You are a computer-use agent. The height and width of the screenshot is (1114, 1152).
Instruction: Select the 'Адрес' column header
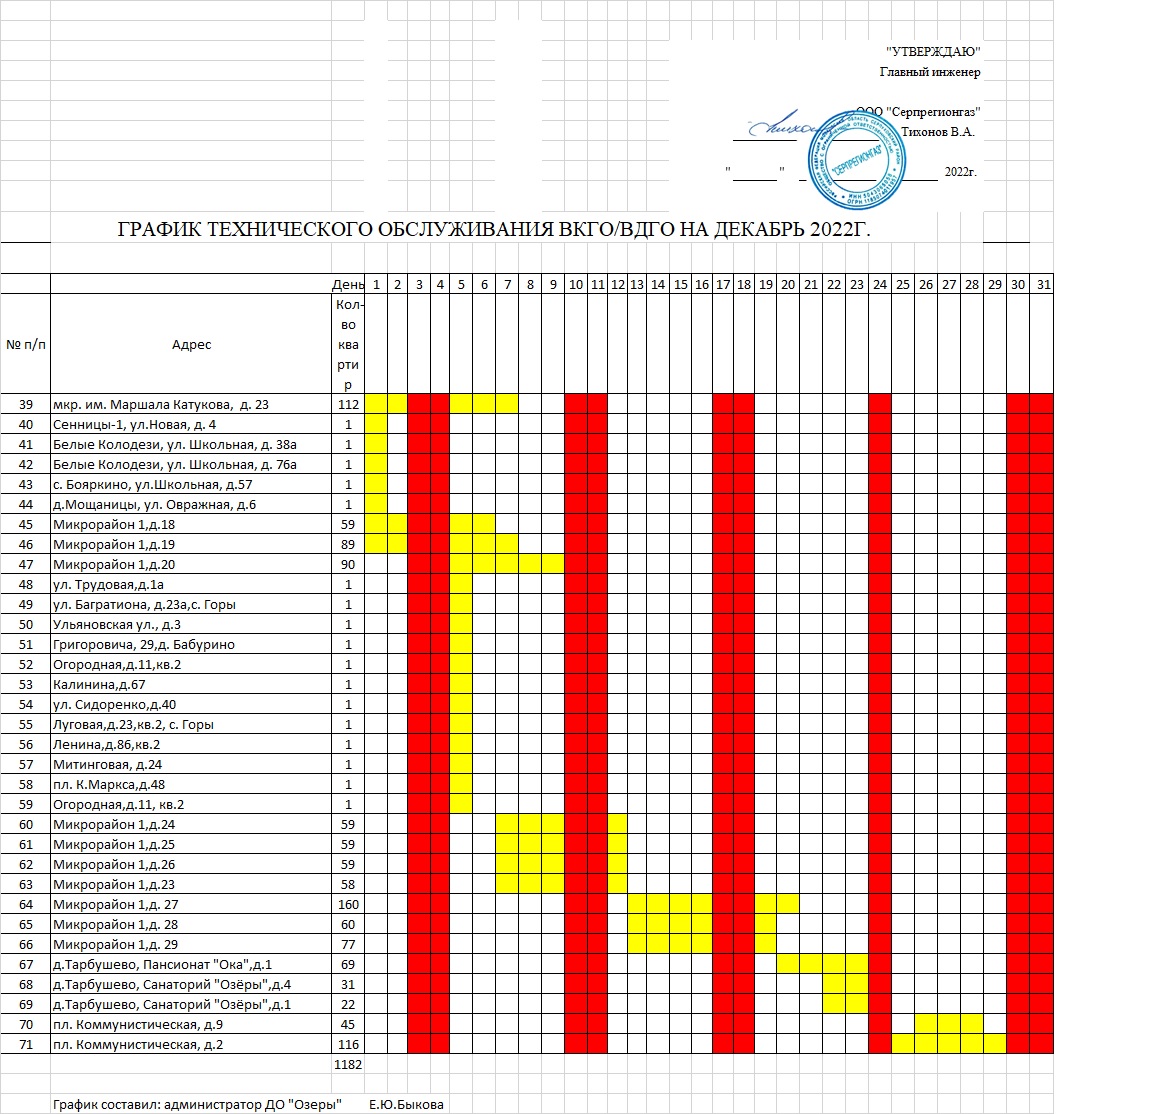[191, 345]
